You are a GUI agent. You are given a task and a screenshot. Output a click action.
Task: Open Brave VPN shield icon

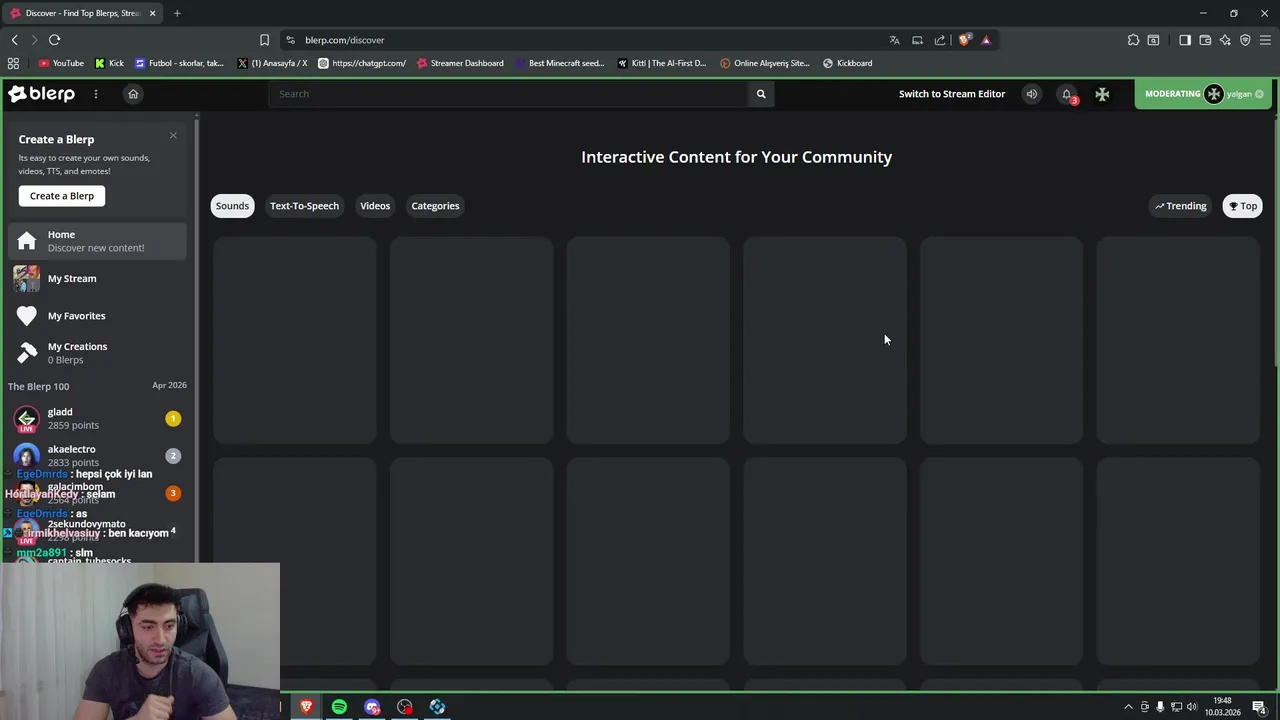coord(1245,40)
